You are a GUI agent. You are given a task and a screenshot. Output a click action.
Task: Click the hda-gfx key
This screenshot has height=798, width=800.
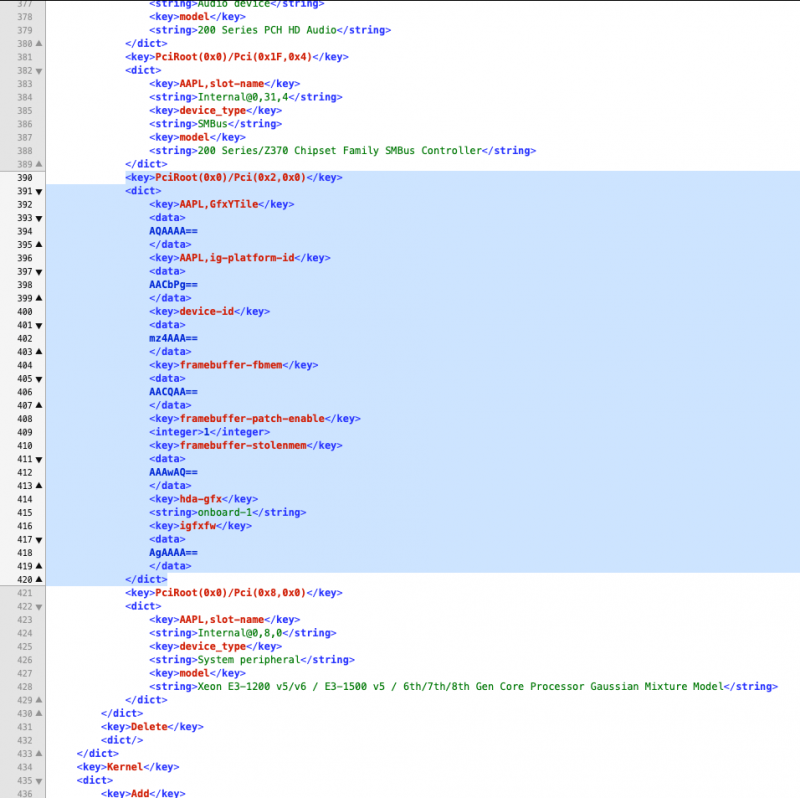(x=203, y=499)
